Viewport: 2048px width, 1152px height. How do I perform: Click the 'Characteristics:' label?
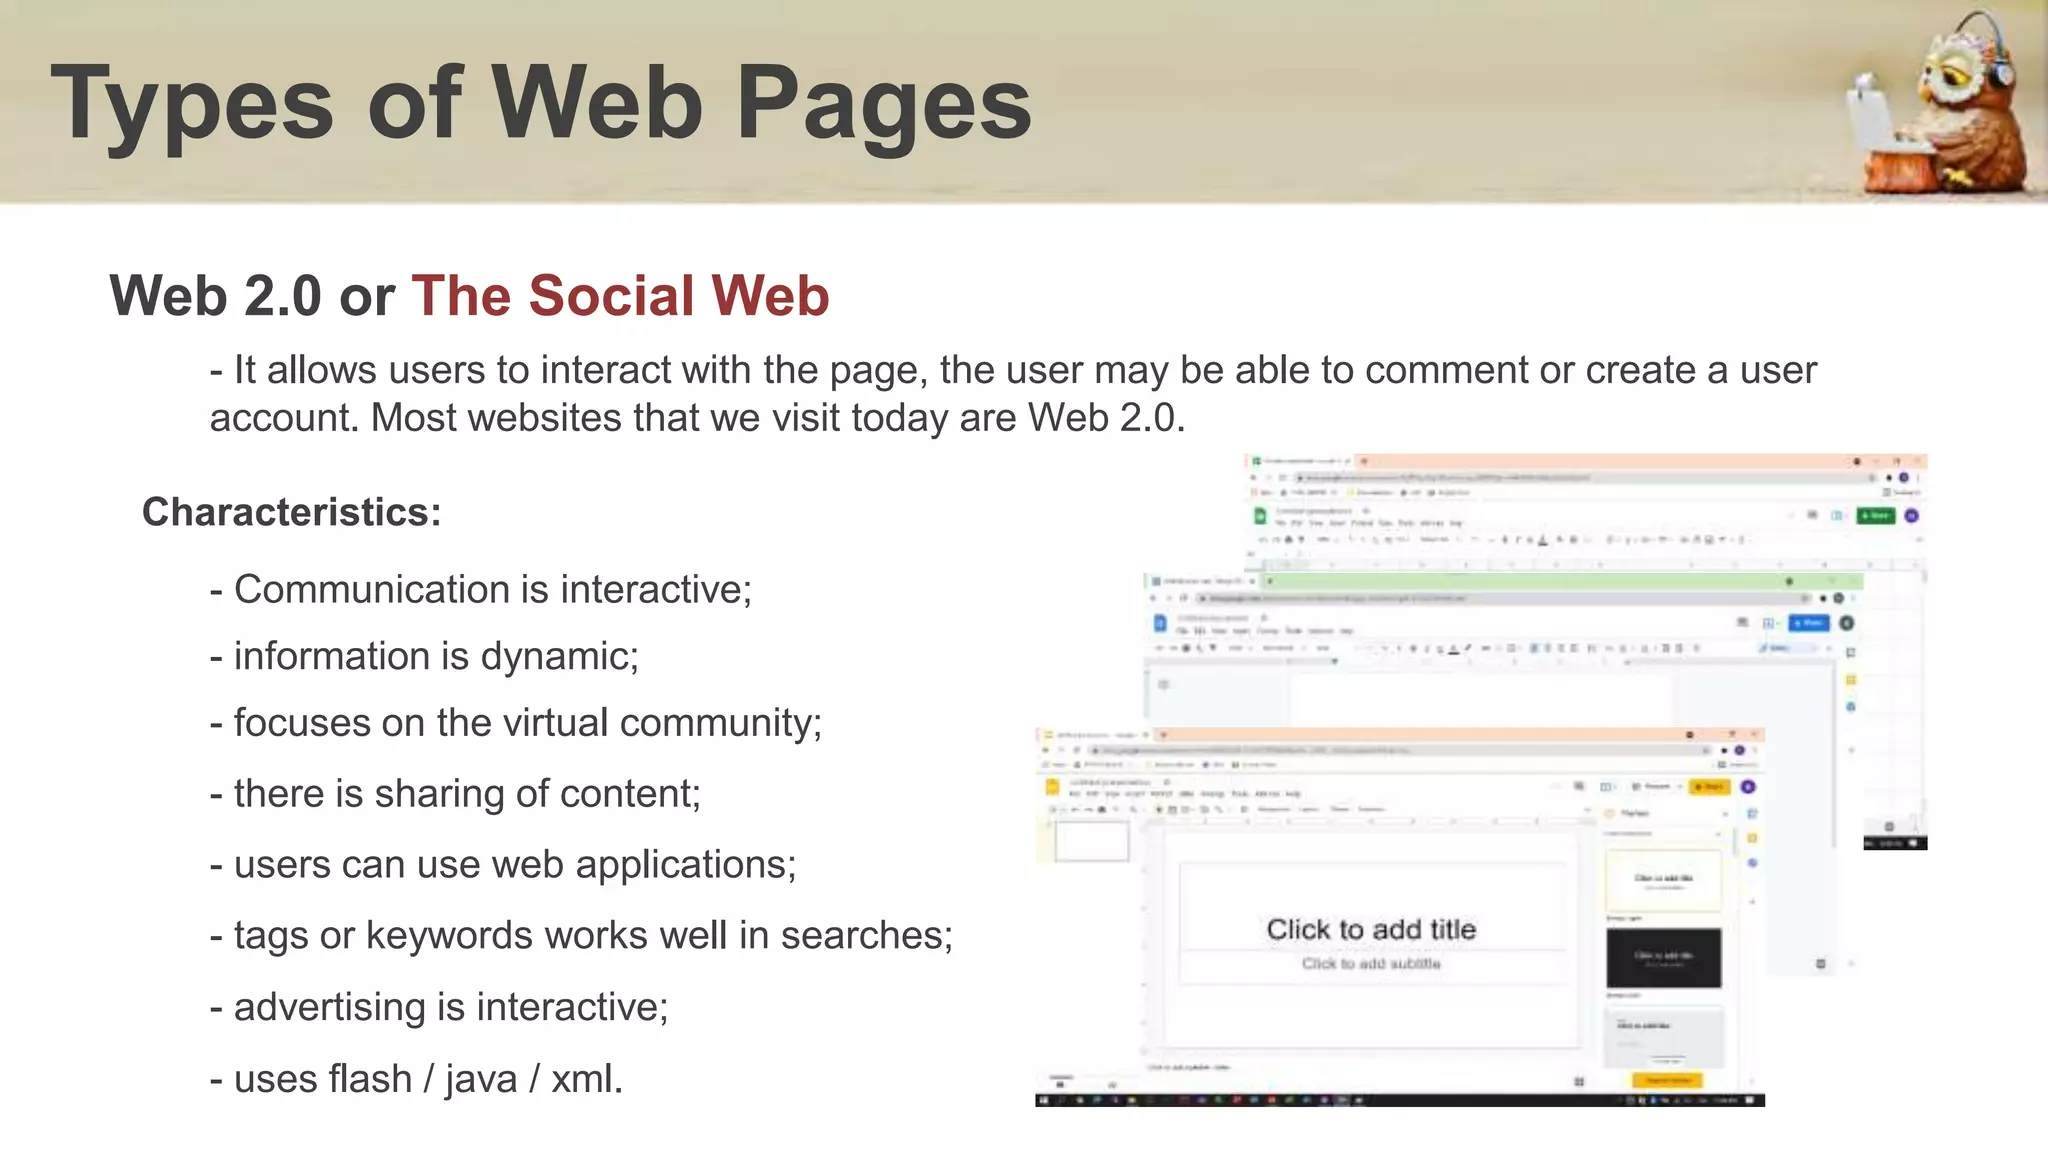[291, 512]
